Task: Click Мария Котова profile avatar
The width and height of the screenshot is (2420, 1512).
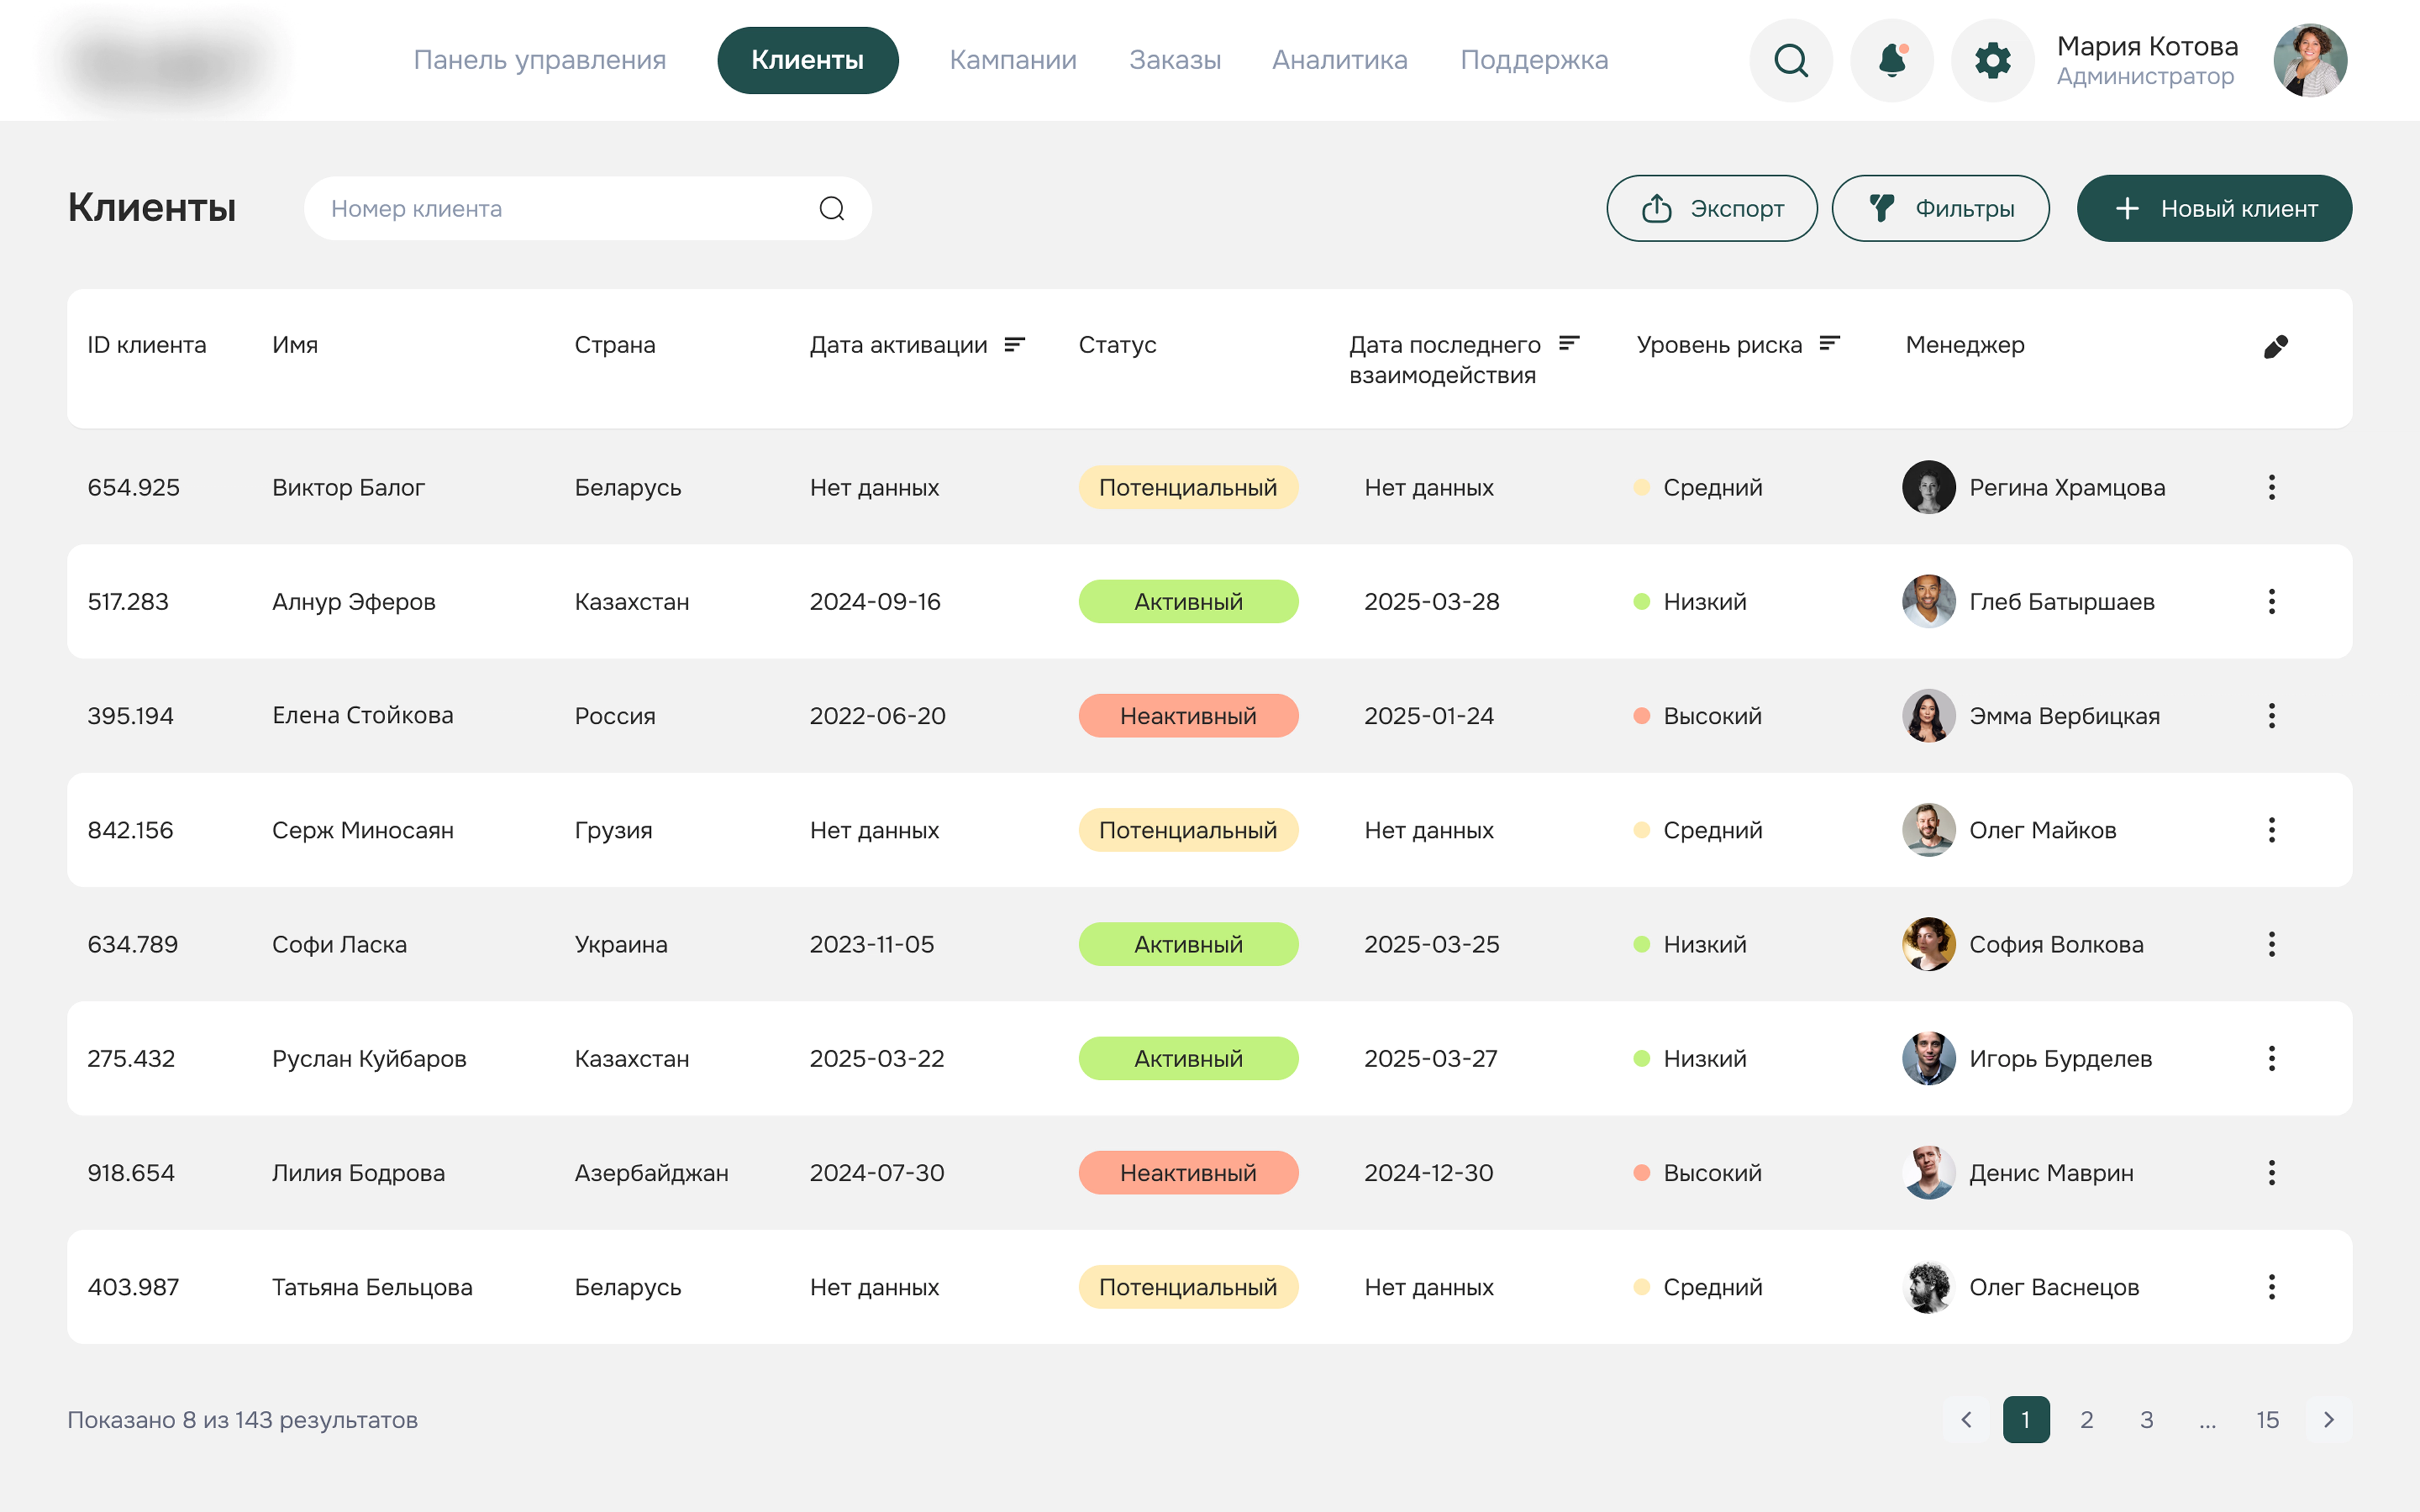Action: point(2309,60)
